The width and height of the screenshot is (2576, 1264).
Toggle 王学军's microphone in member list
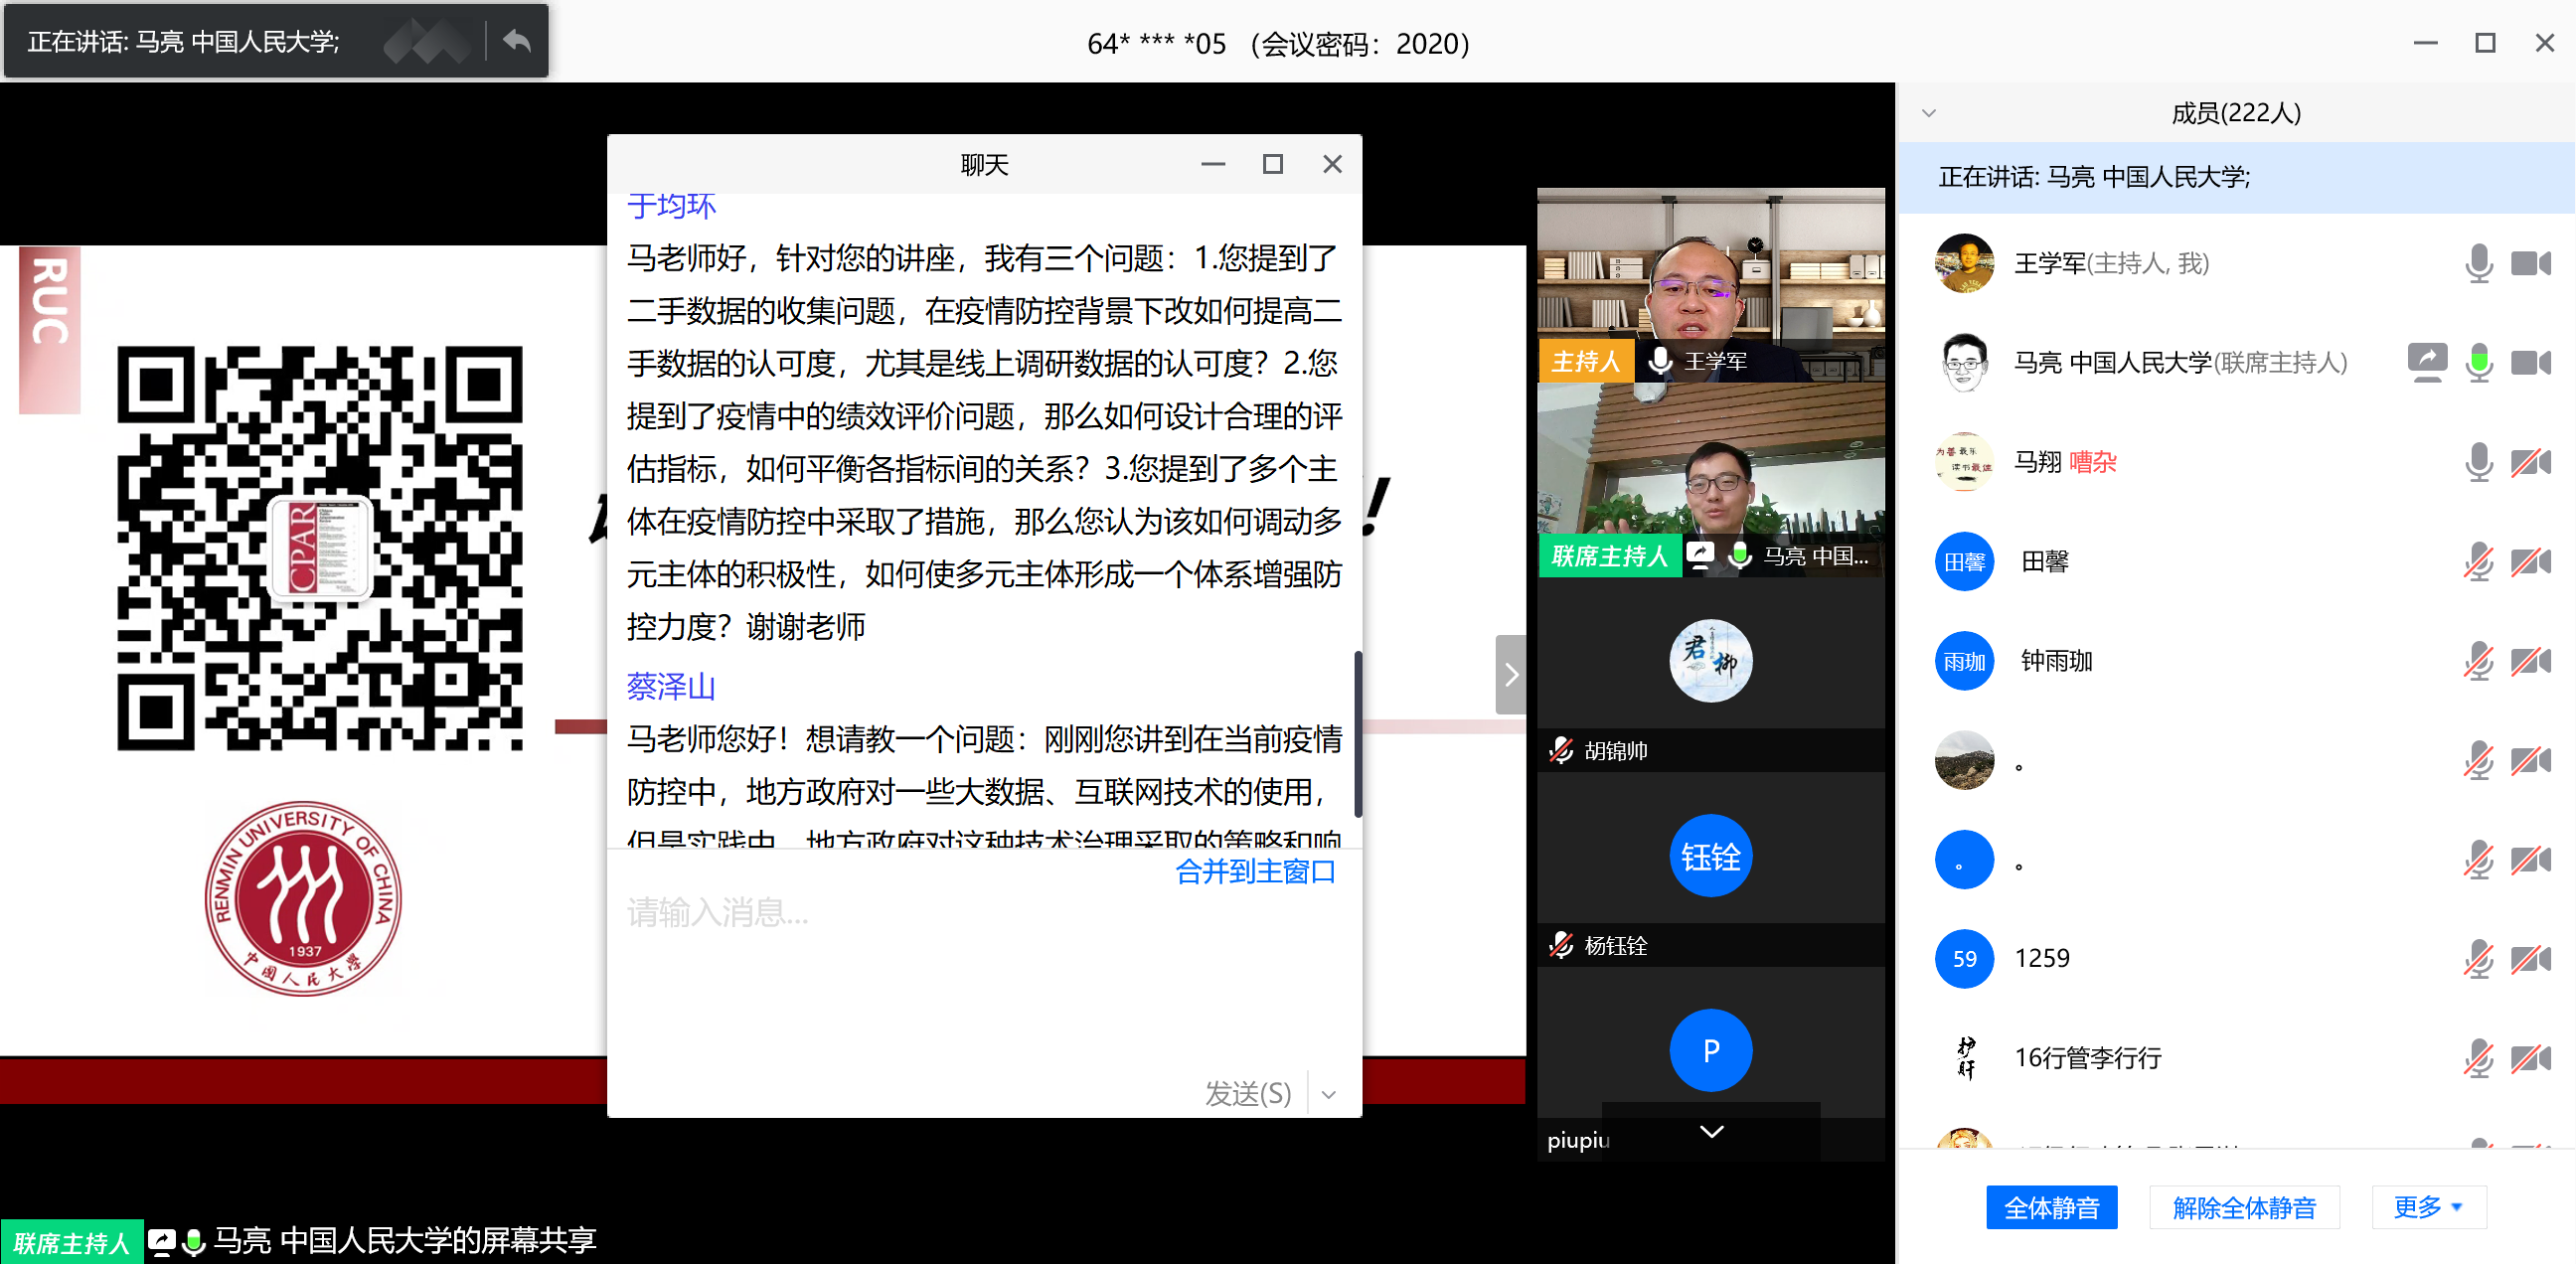2478,263
